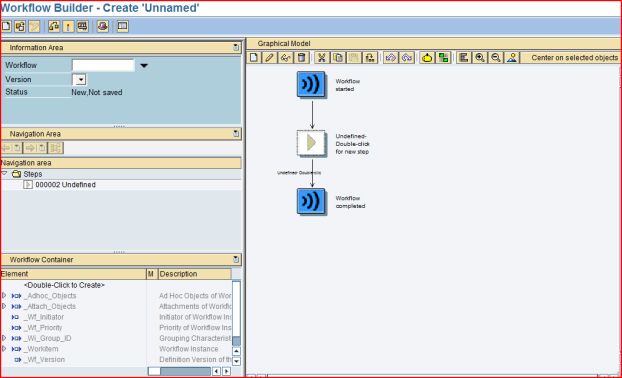
Task: Expand the _Adhoc_Objects container element
Action: [4, 295]
